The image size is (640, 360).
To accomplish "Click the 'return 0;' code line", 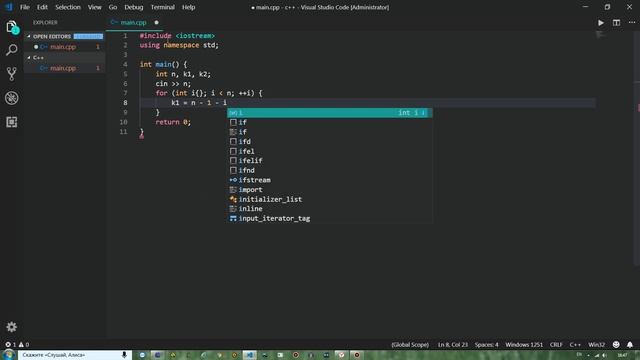I will tap(173, 122).
